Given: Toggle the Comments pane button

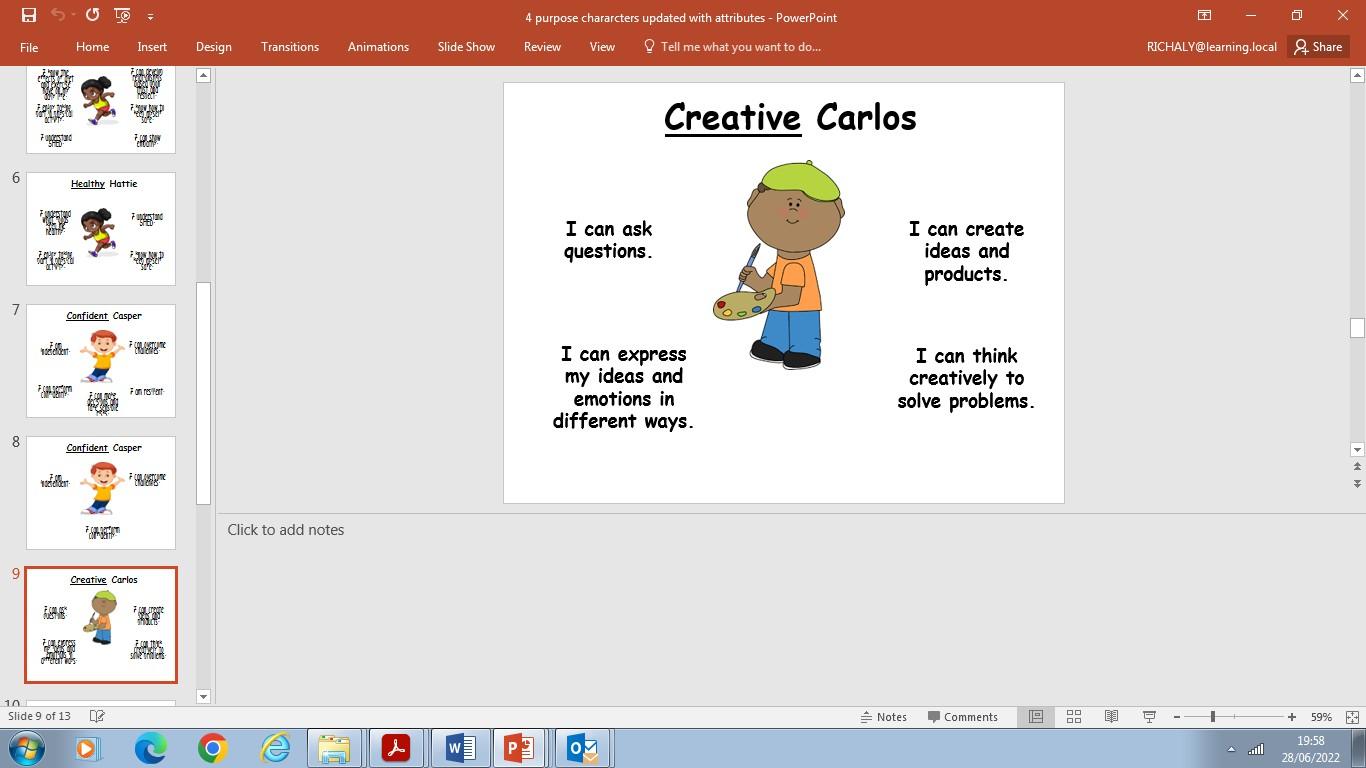Looking at the screenshot, I should pyautogui.click(x=962, y=716).
